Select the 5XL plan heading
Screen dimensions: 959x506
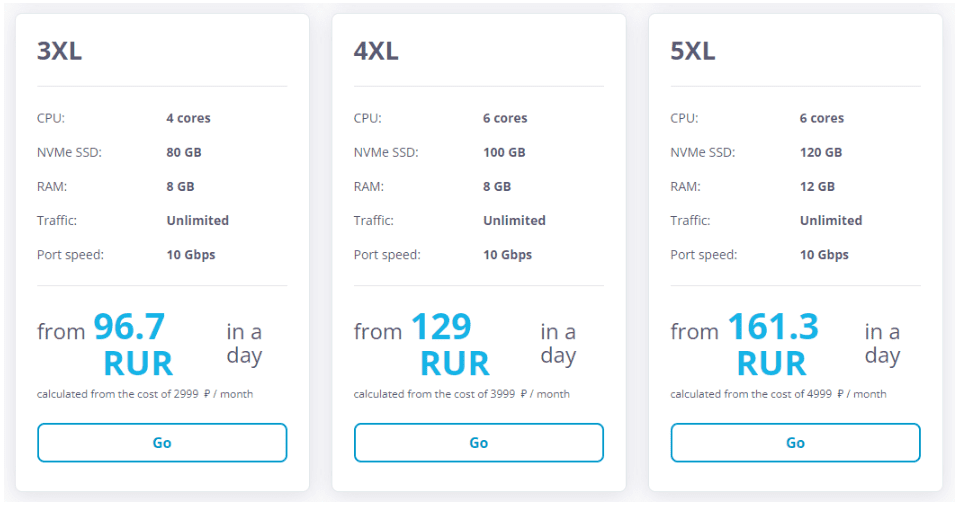(x=693, y=51)
